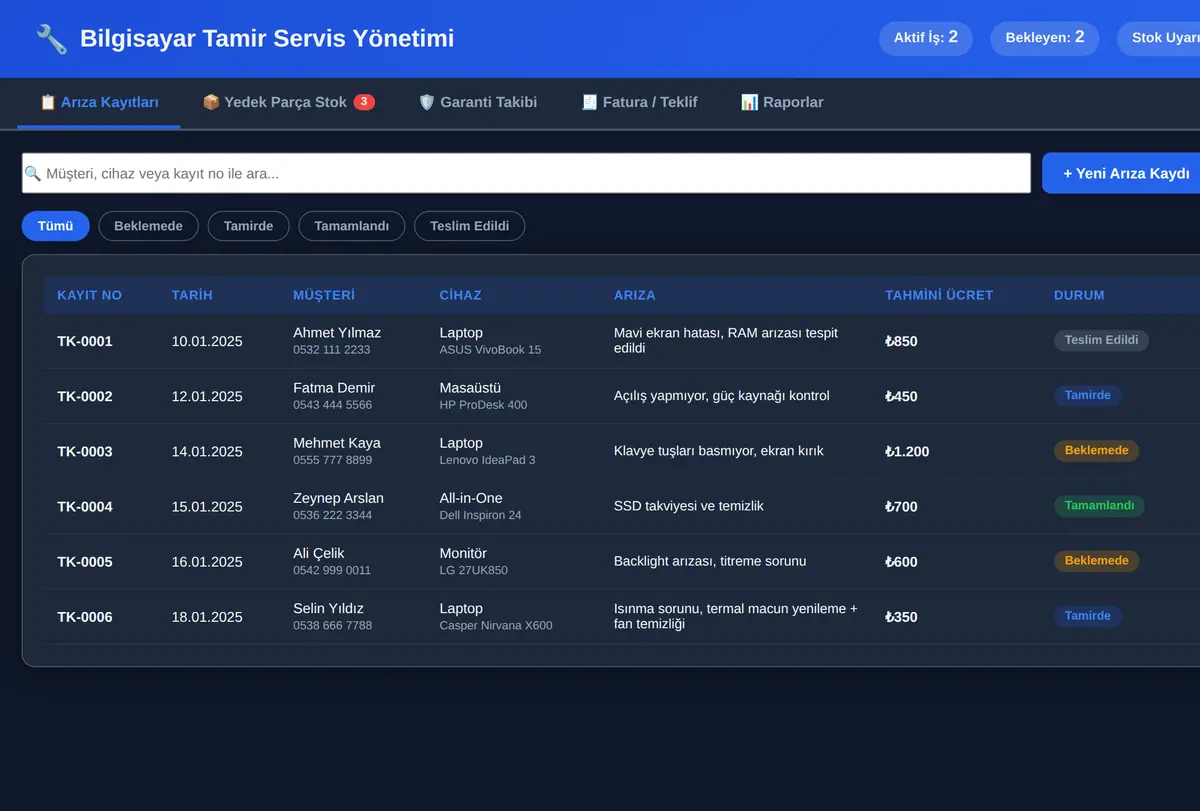Click the magnifier icon in search box
1200x811 pixels.
coord(33,173)
